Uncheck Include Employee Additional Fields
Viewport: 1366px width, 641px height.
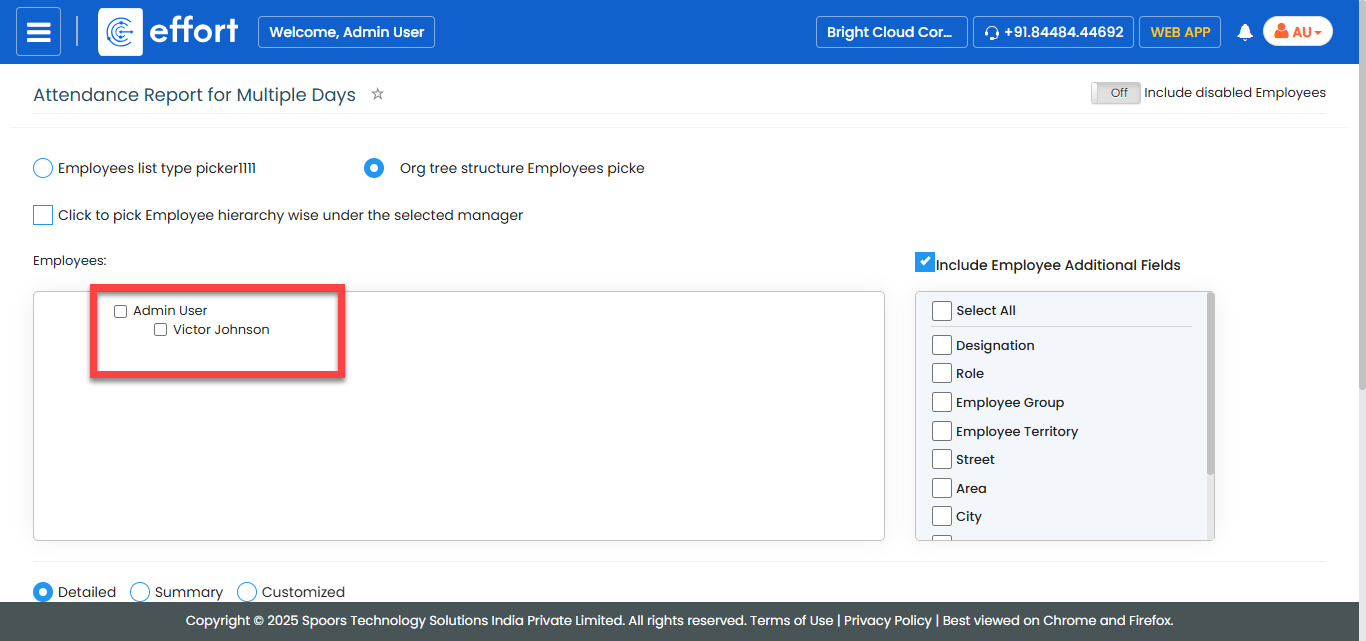tap(924, 262)
